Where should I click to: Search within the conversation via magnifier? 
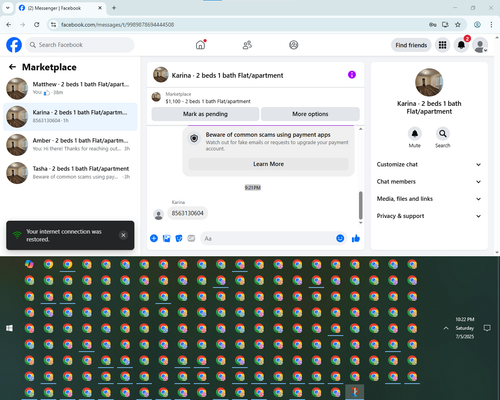pos(443,134)
